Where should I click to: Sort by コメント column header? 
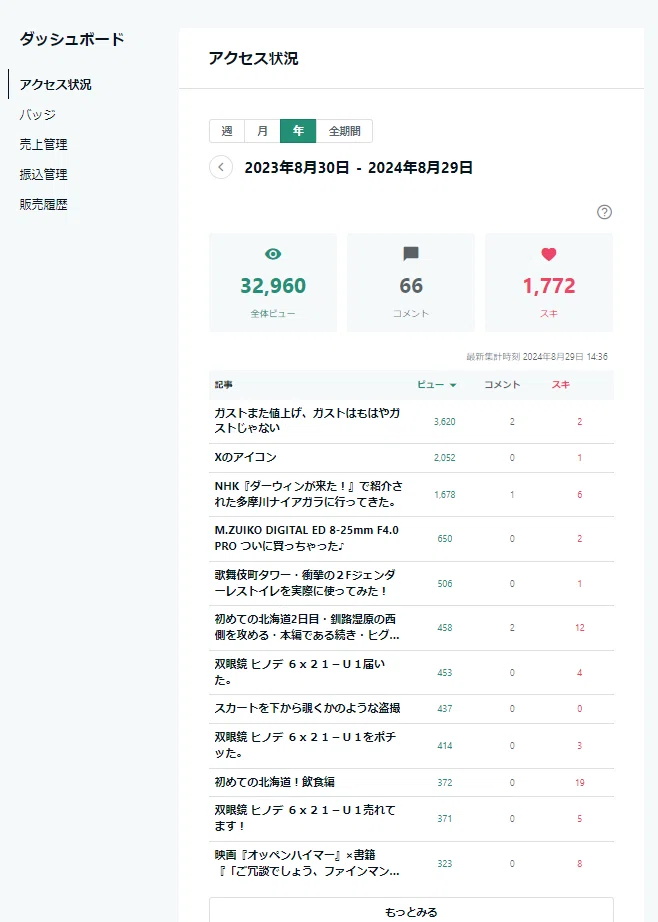click(x=502, y=385)
